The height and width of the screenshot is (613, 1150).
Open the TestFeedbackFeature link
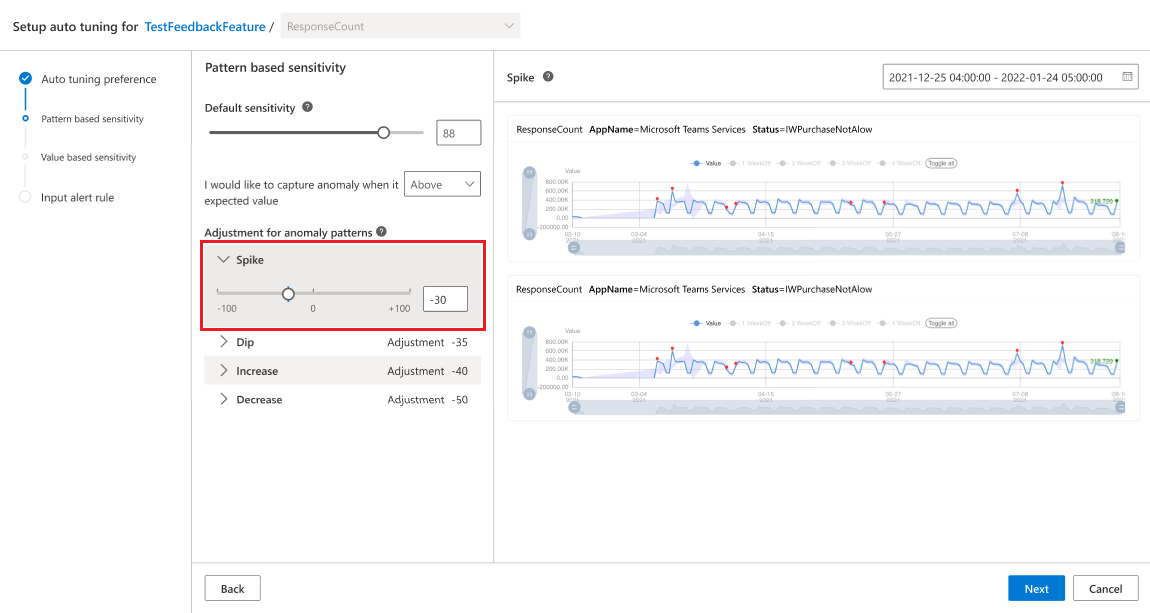[x=205, y=26]
